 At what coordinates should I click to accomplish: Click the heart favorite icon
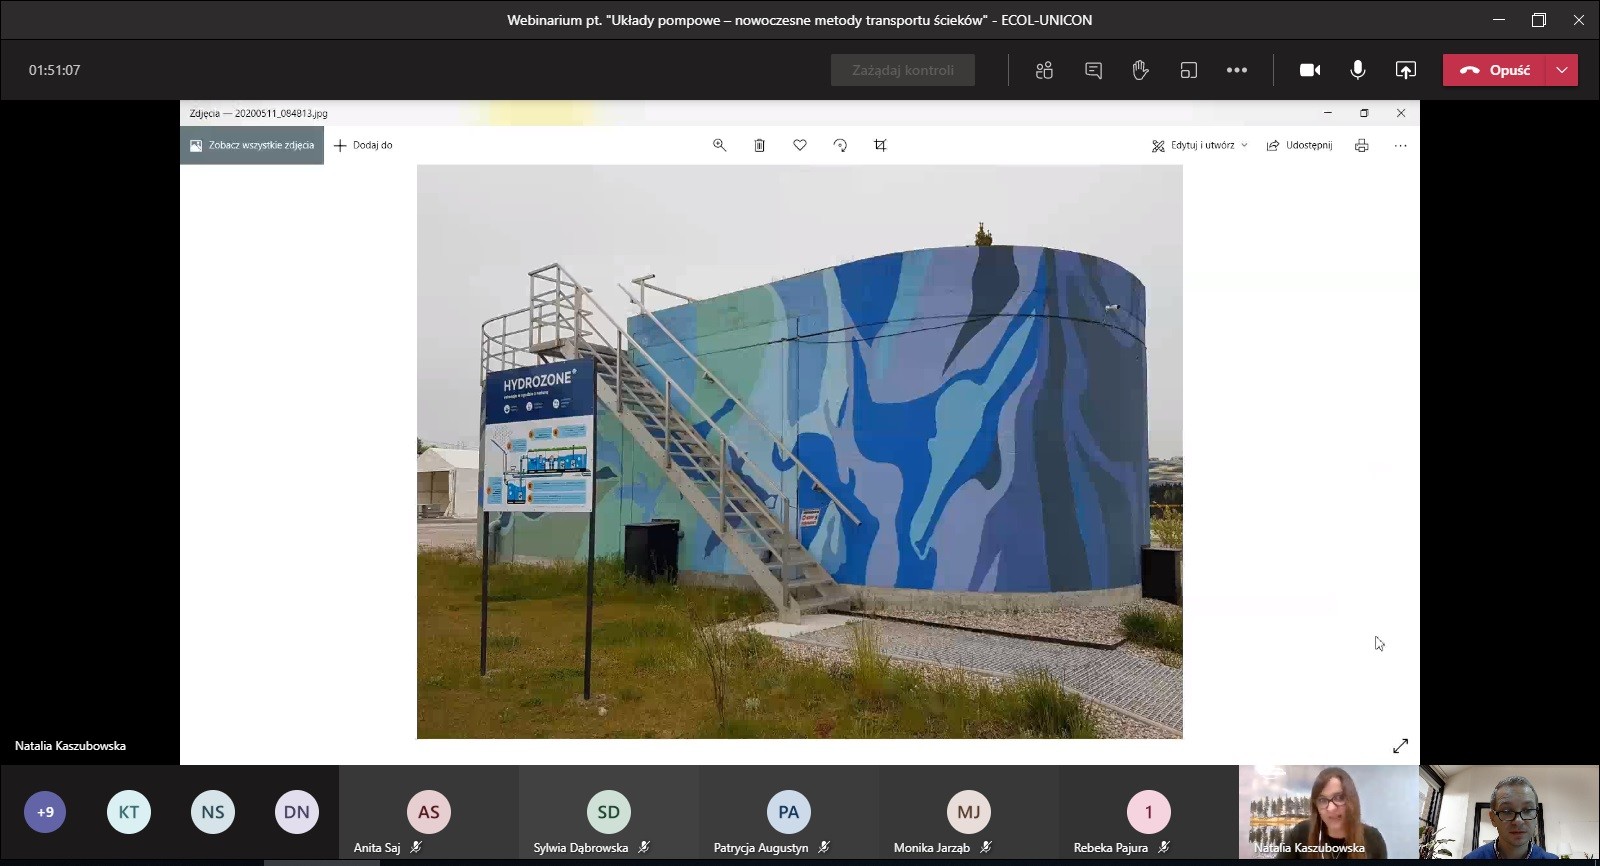[x=800, y=145]
